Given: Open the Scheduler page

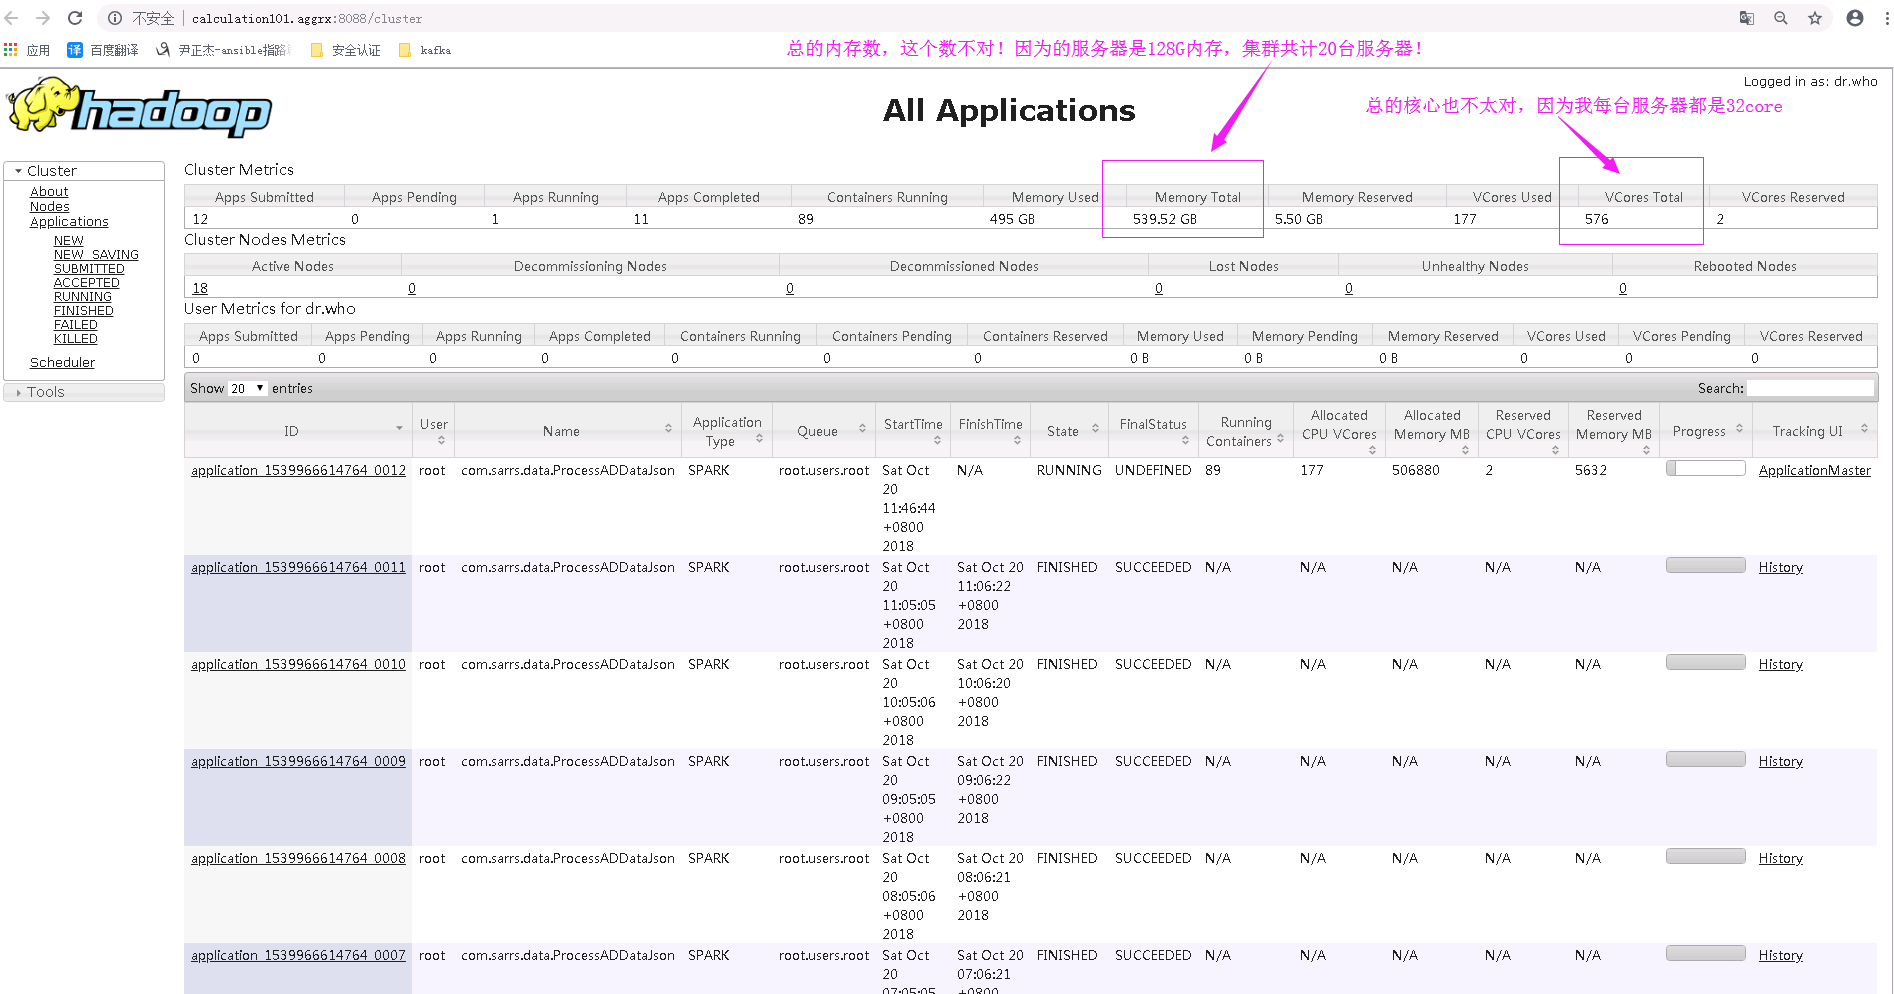Looking at the screenshot, I should point(62,363).
